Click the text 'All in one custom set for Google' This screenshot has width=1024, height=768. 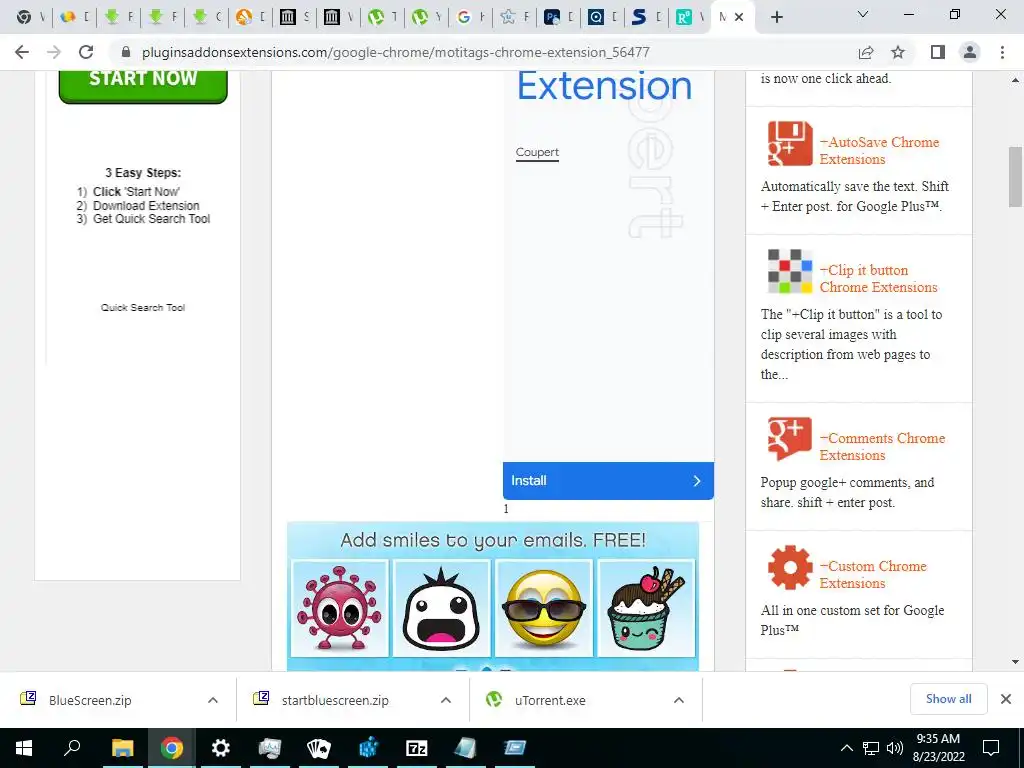pos(852,611)
